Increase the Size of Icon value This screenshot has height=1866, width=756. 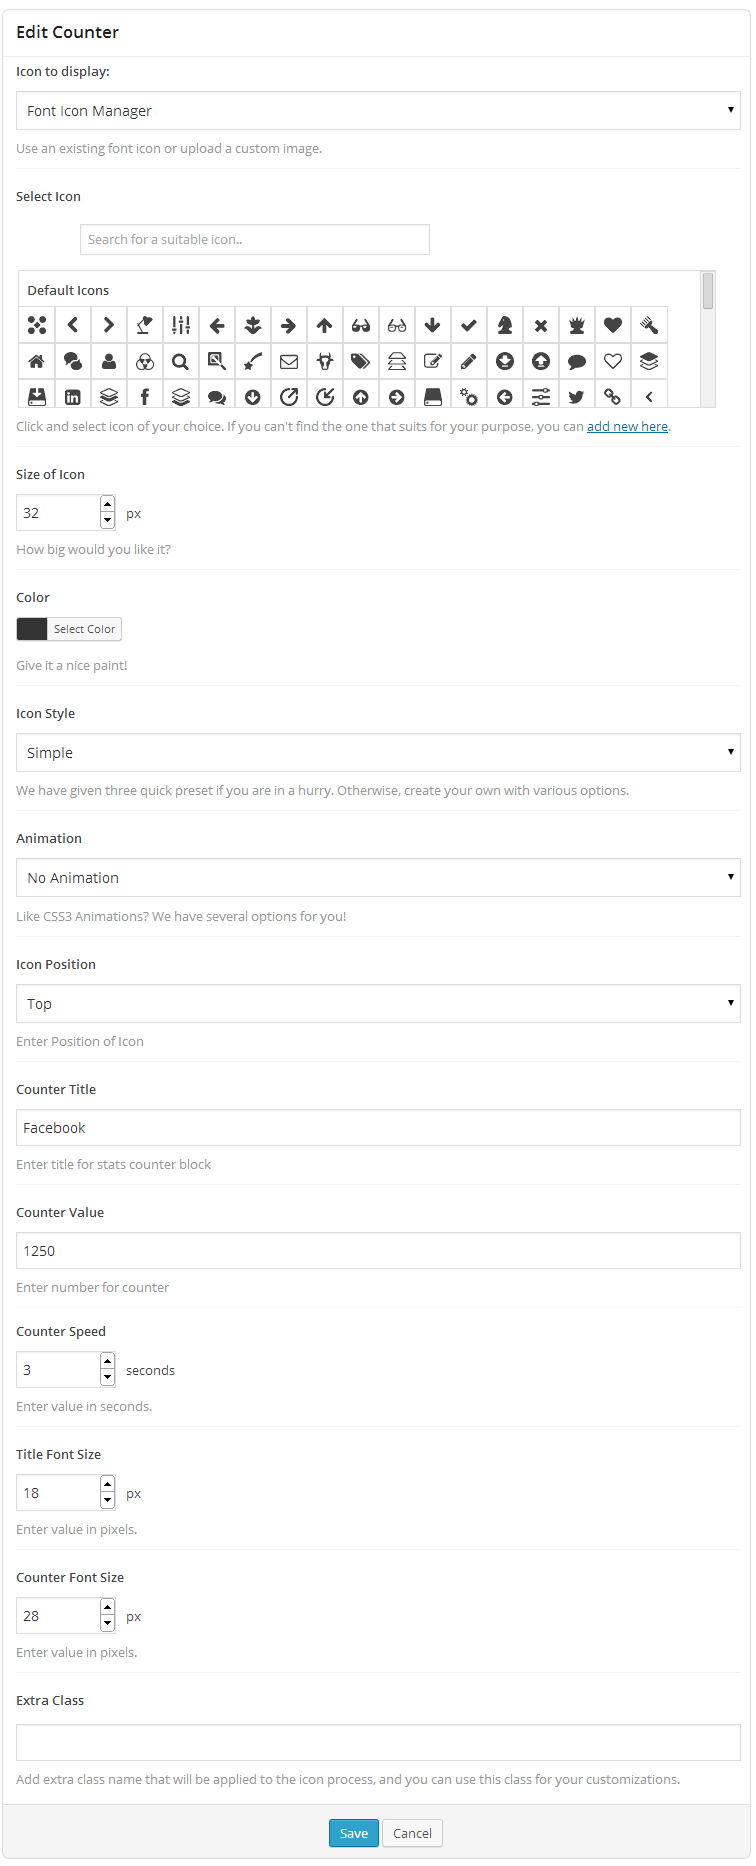[108, 505]
